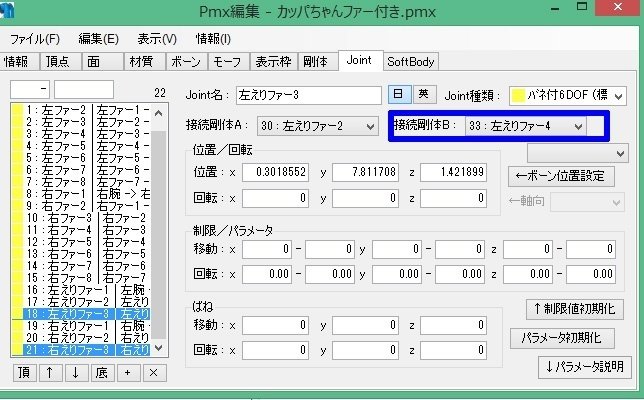Image resolution: width=644 pixels, height=400 pixels.
Task: Click the PmxEditor app icon in title bar
Action: (x=7, y=10)
